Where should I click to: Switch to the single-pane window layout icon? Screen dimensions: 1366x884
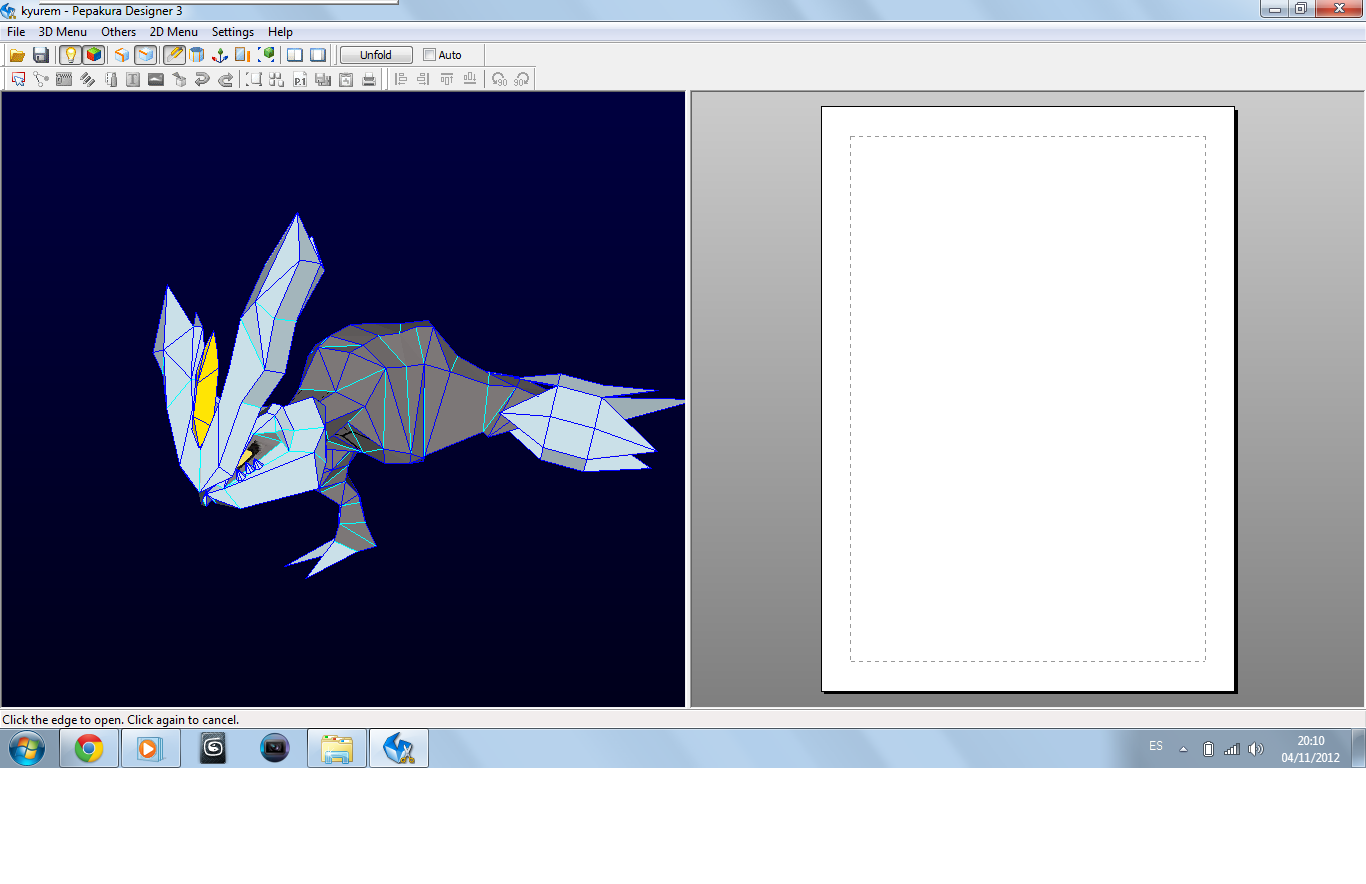click(318, 55)
